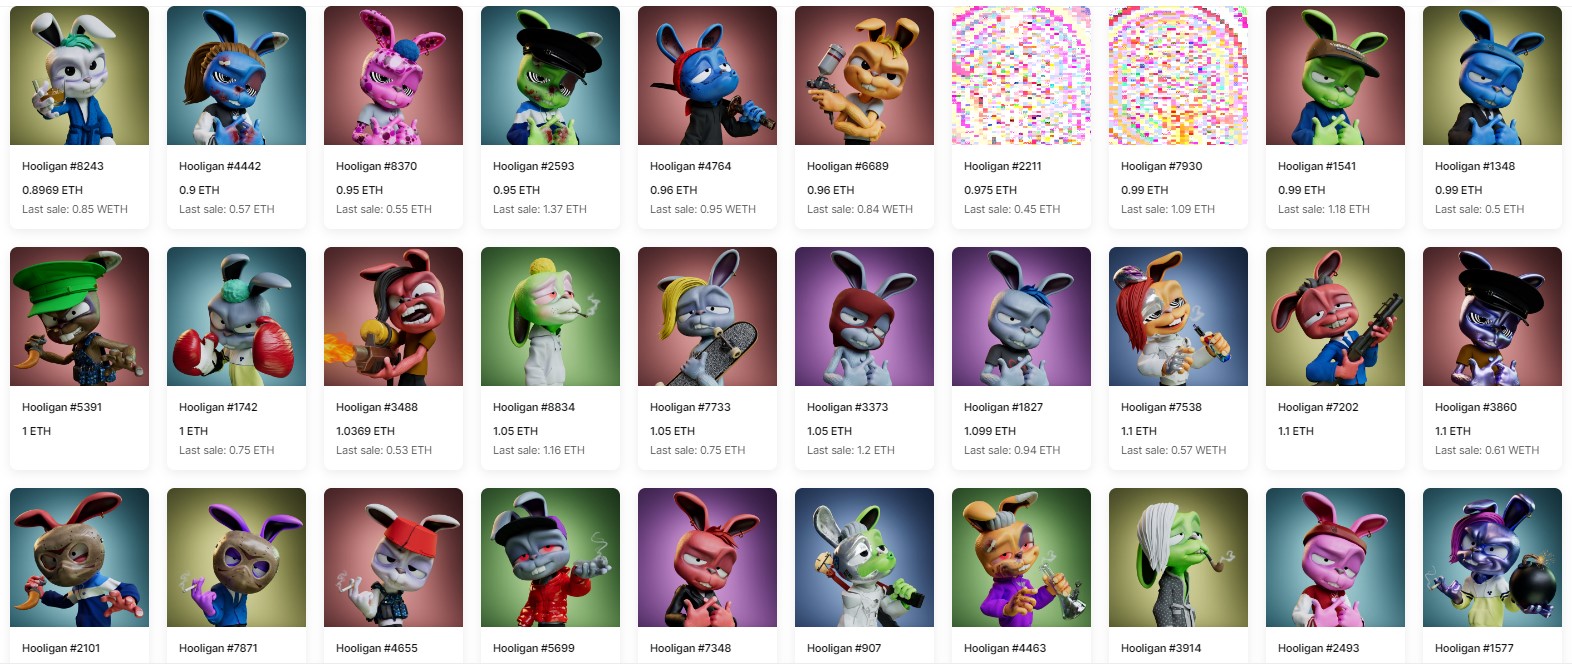
Task: Open the Hooligan #1348 title link
Action: [1475, 166]
